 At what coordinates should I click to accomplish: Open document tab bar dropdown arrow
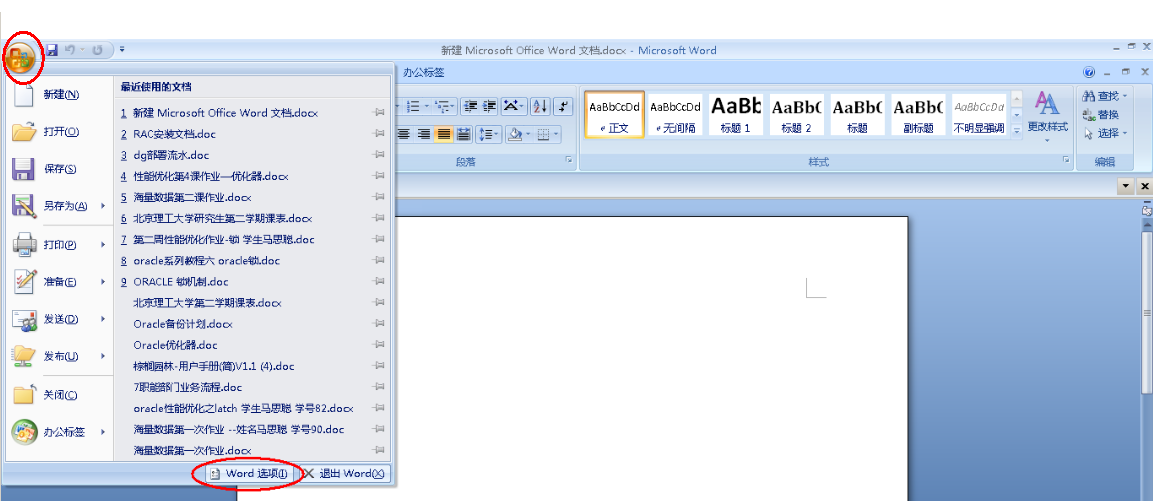[1125, 187]
